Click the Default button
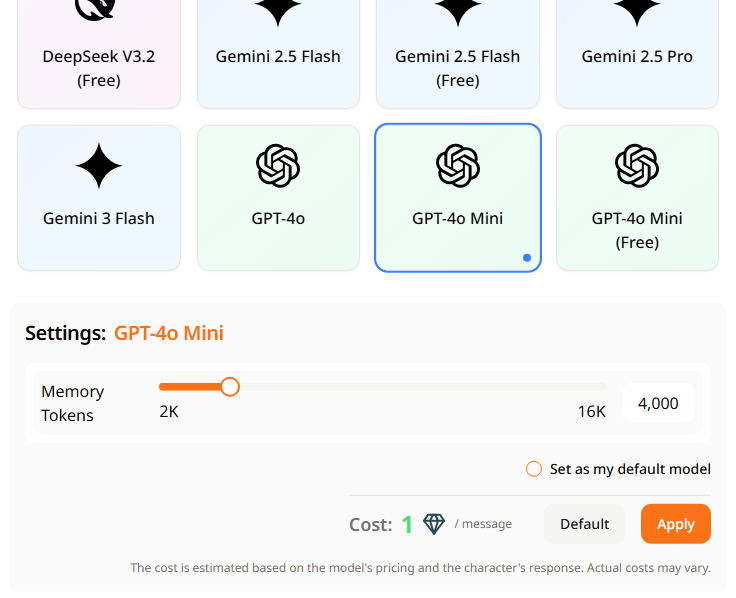 584,524
